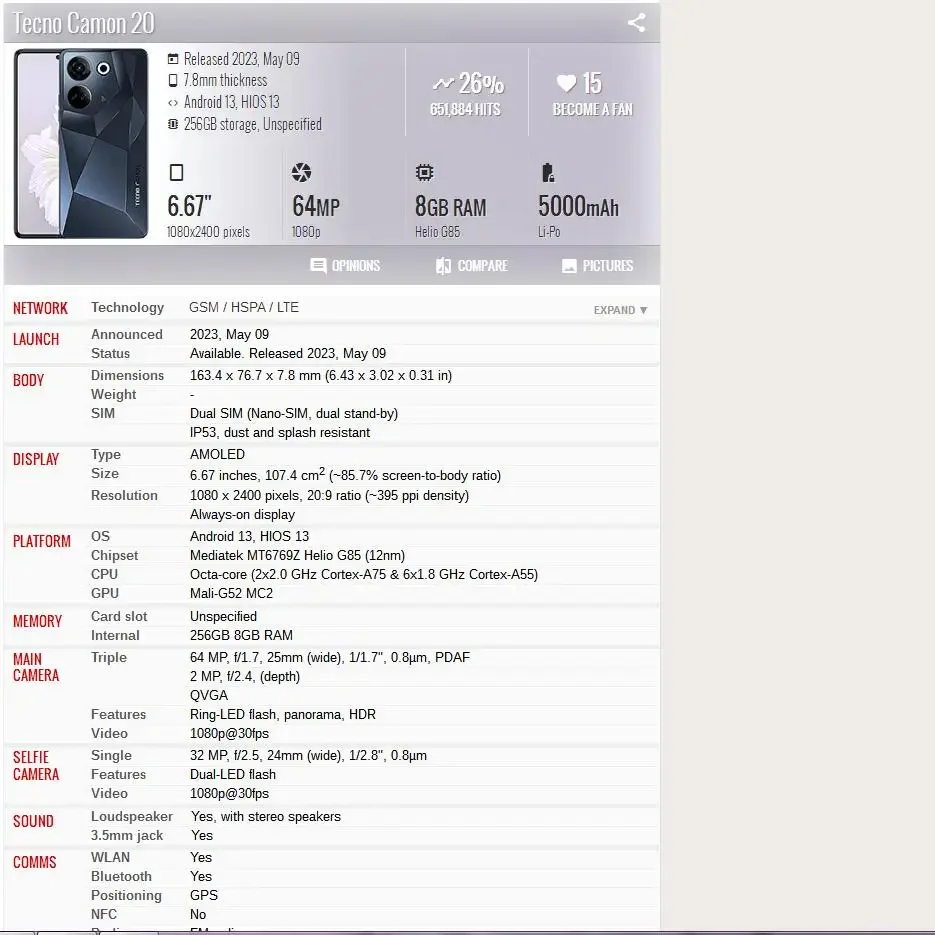Viewport: 935px width, 935px height.
Task: Click the NFC spec label
Action: [104, 914]
